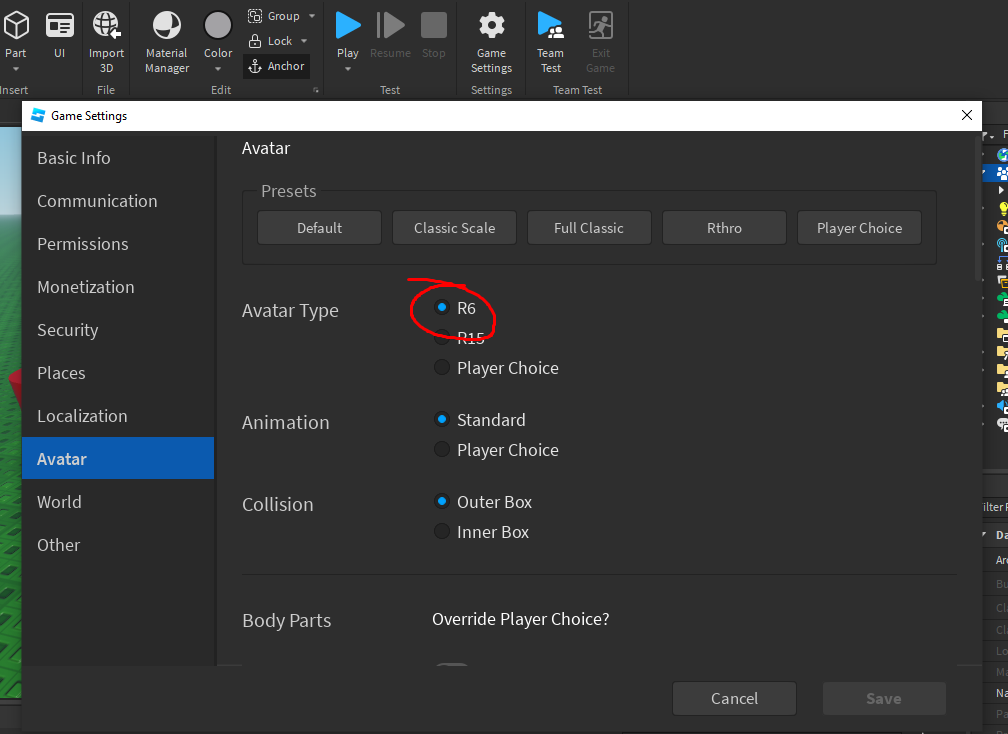Screen dimensions: 1008x734
Task: Click the Play test button
Action: 348,26
